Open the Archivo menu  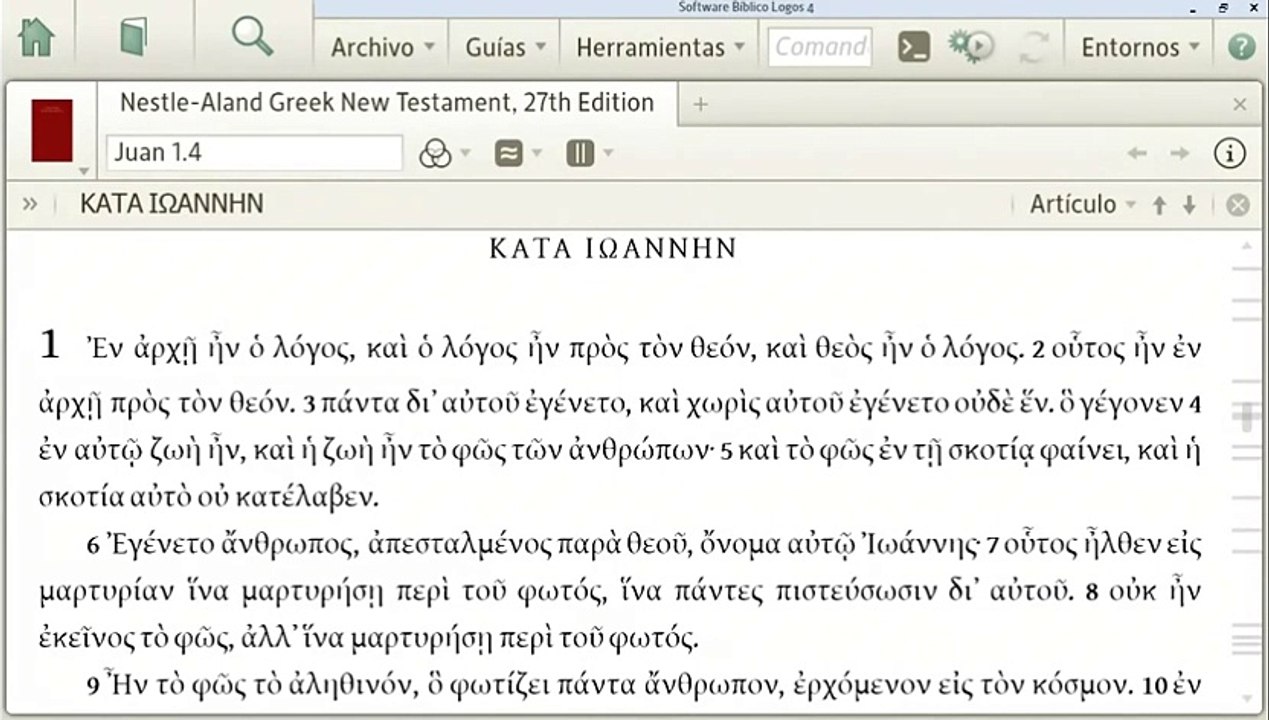pos(383,47)
